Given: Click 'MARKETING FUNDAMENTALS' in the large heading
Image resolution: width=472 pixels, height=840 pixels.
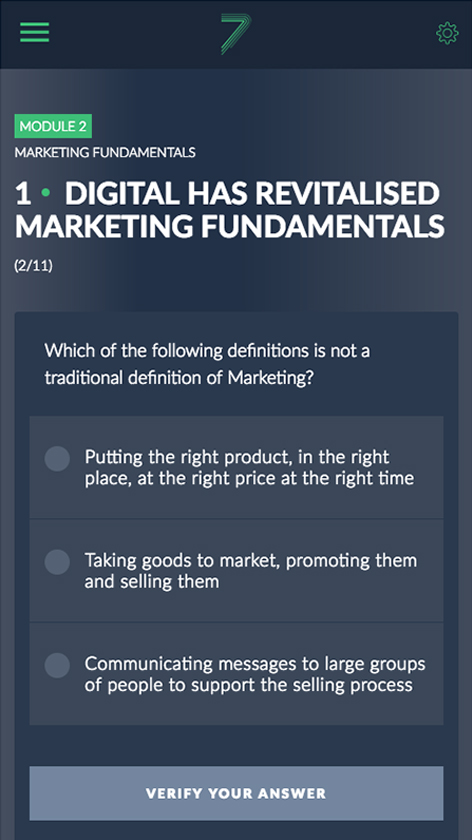Looking at the screenshot, I should click(230, 226).
